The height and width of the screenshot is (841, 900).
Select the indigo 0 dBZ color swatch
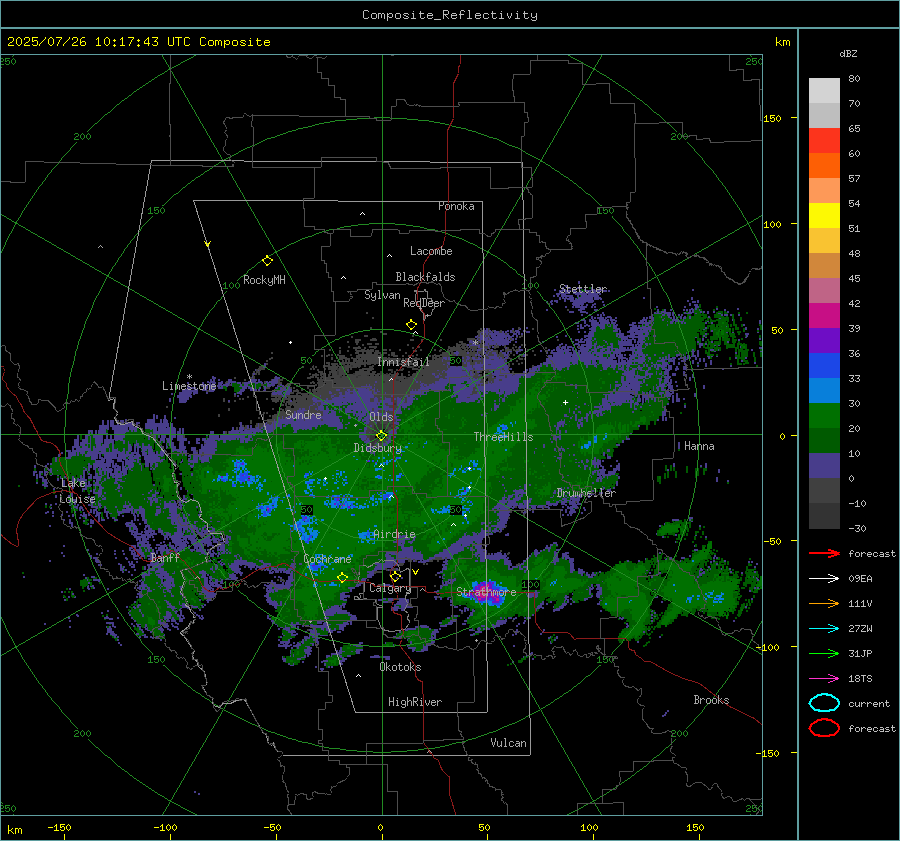(x=824, y=465)
